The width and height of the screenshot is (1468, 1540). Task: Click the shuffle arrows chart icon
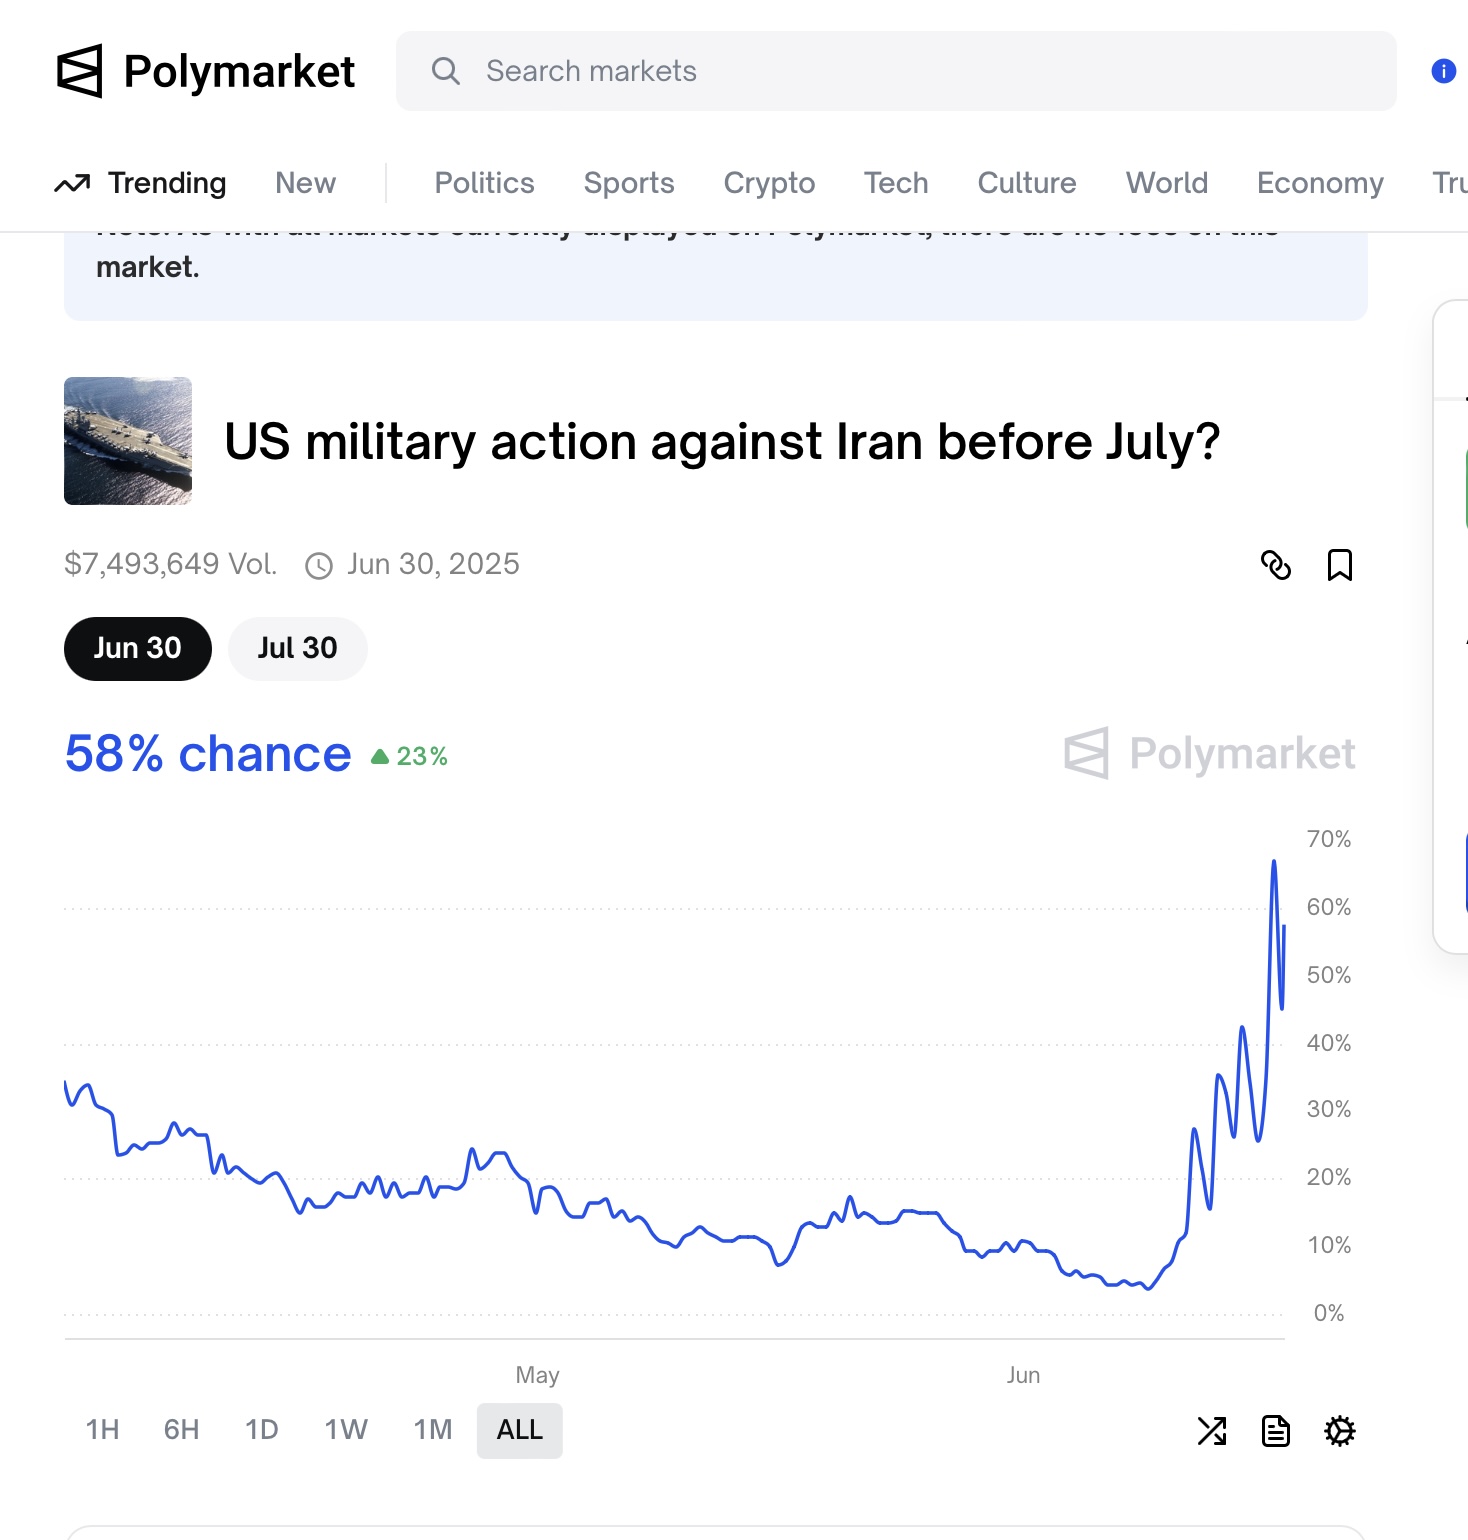click(x=1212, y=1431)
